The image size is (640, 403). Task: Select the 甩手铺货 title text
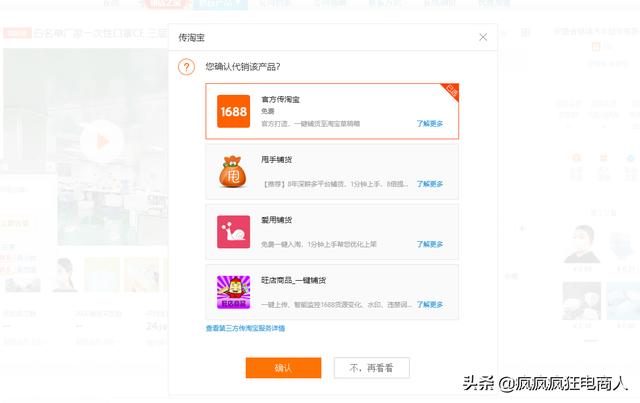pos(276,160)
